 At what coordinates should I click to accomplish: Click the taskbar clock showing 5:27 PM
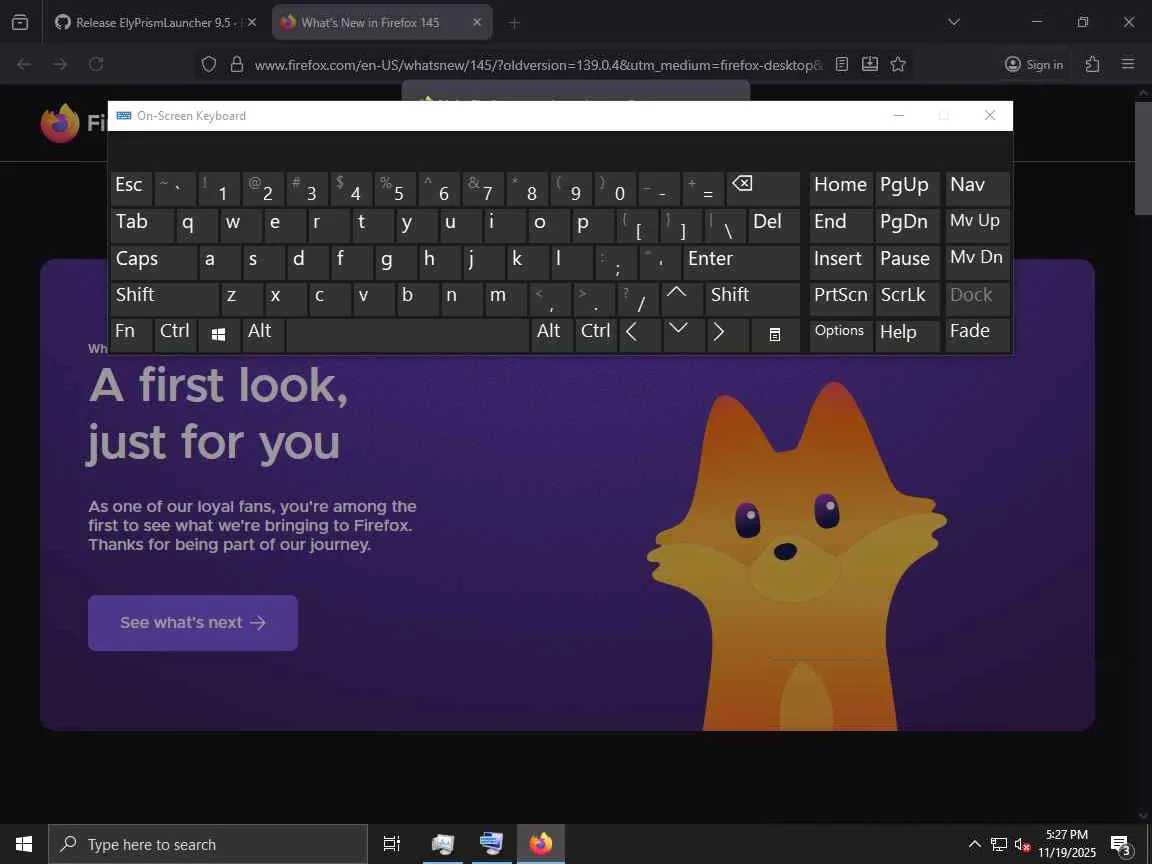click(x=1067, y=843)
